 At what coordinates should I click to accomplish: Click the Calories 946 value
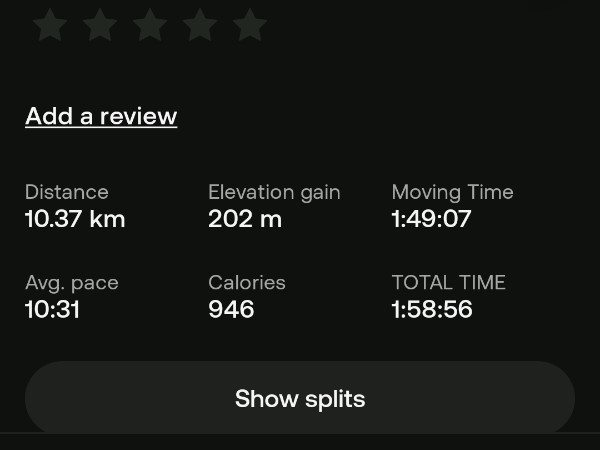tap(231, 309)
